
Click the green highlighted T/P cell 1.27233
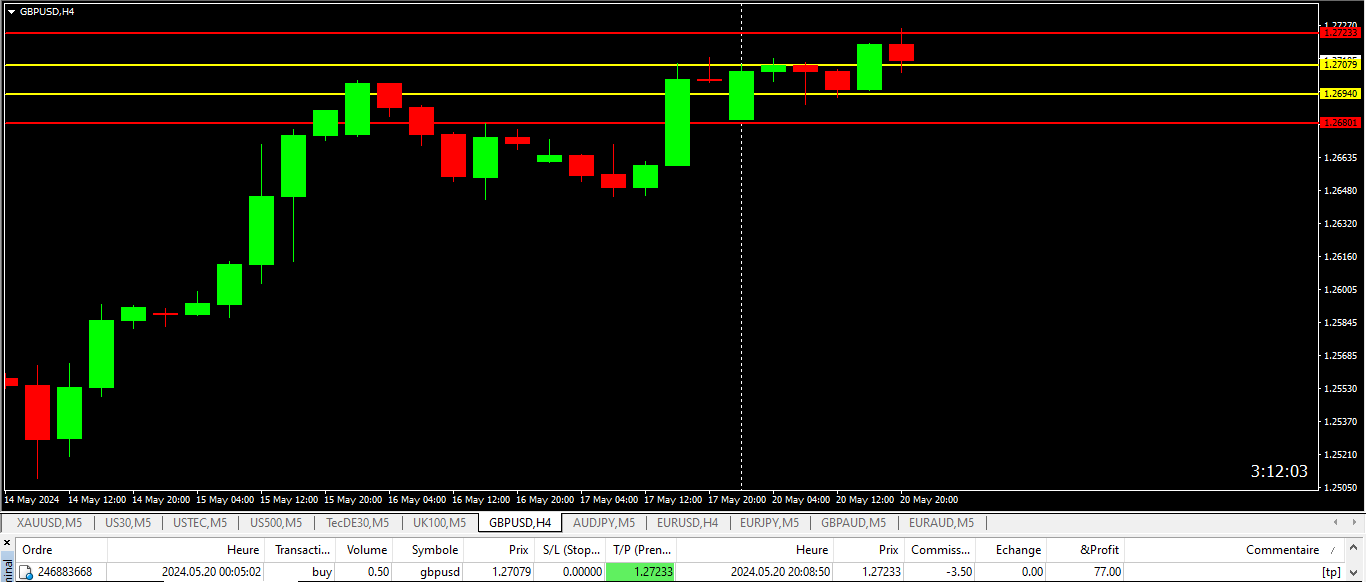pos(641,572)
